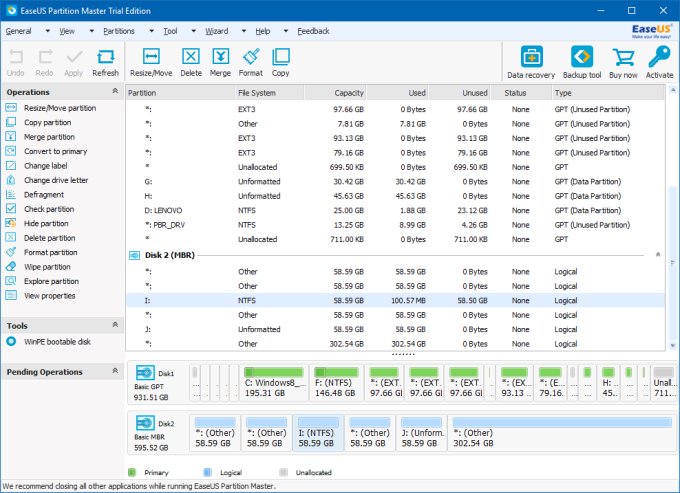This screenshot has height=493, width=680.
Task: Click the Format toolbar icon
Action: coord(251,63)
